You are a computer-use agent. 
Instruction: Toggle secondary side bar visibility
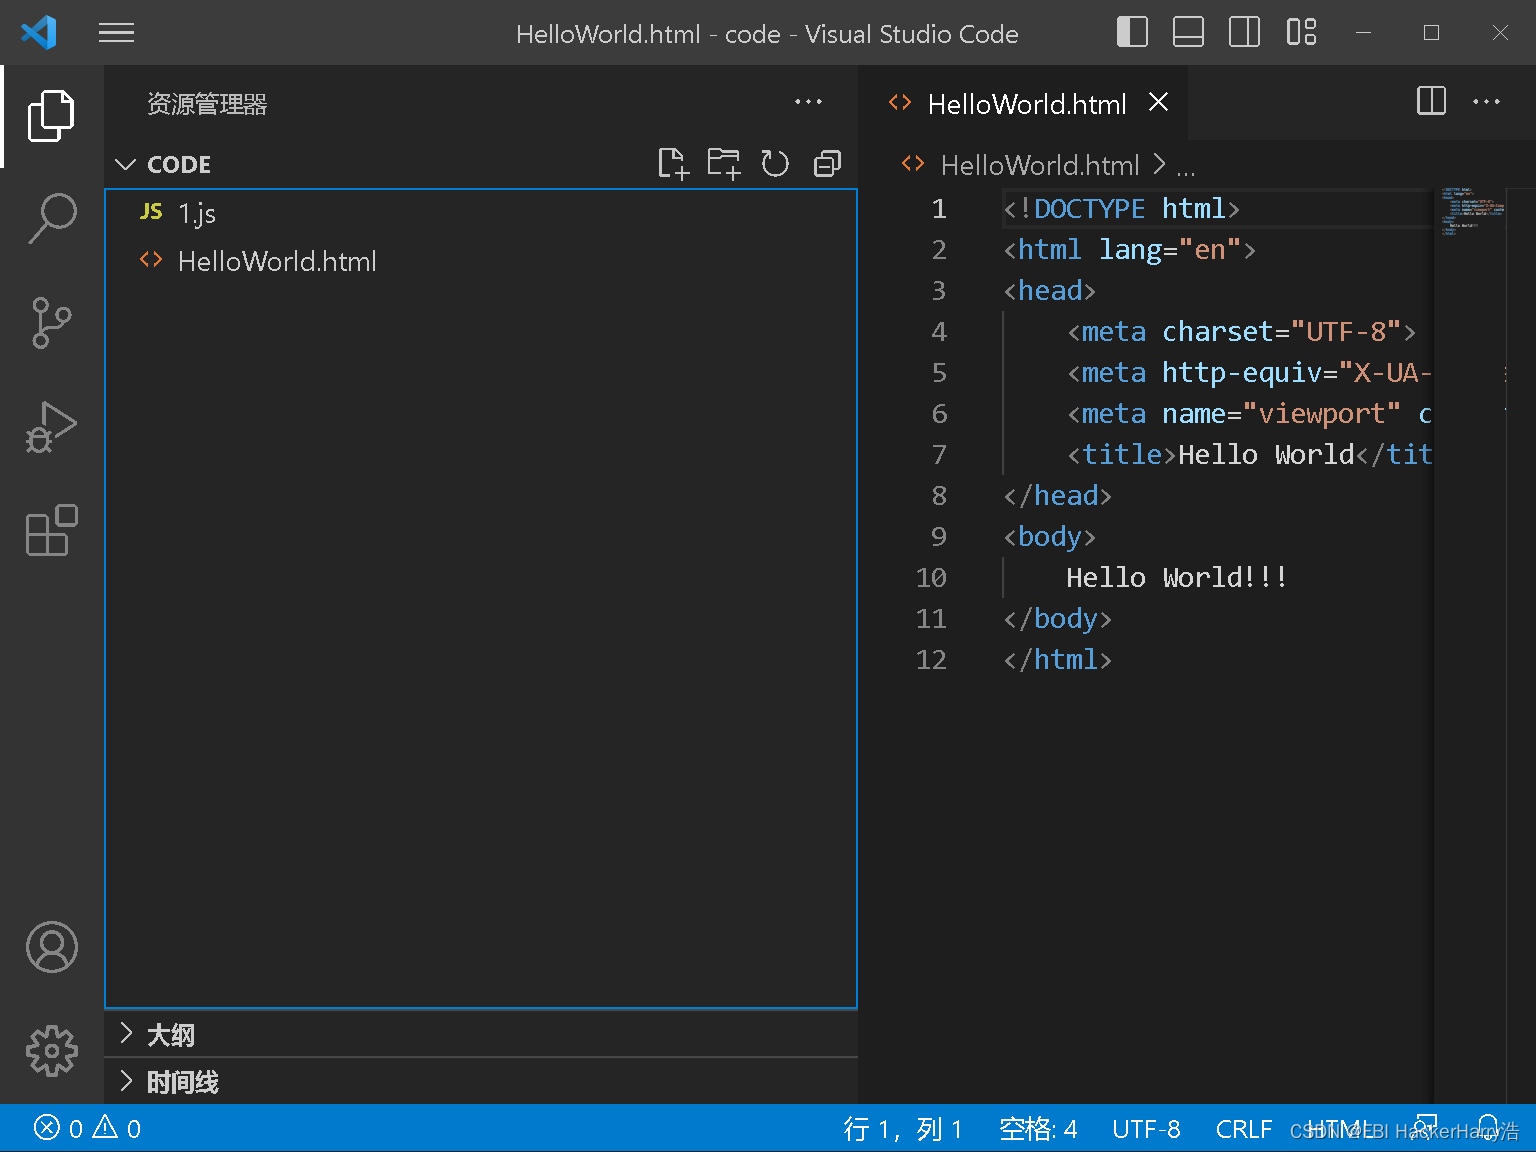pos(1244,32)
